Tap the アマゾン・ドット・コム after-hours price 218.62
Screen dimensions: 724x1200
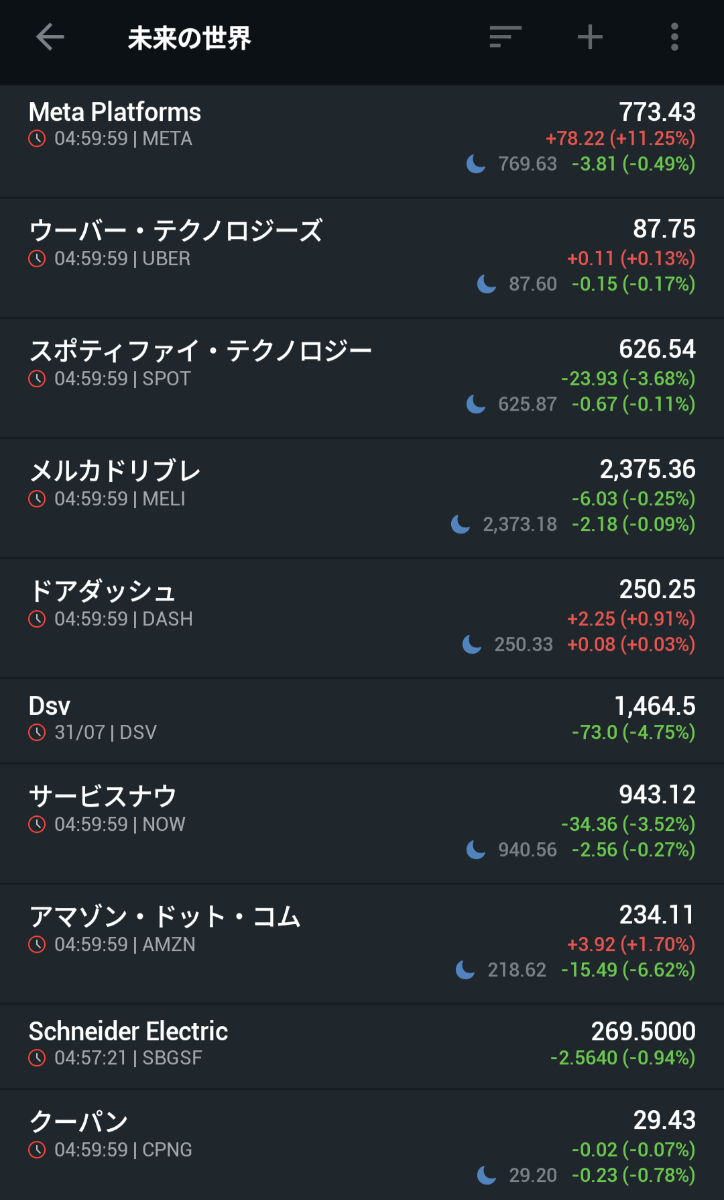click(516, 970)
